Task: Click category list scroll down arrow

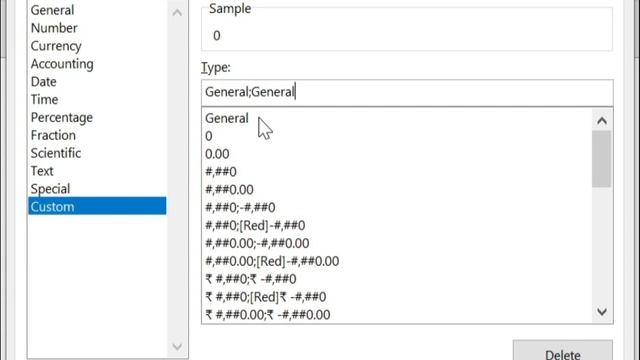Action: tap(177, 347)
